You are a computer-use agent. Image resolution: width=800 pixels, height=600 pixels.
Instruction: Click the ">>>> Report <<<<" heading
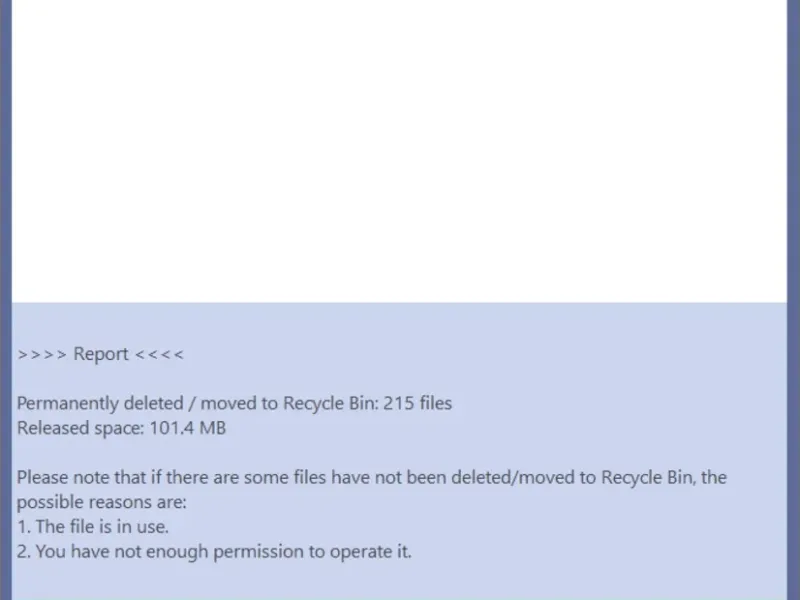click(x=100, y=354)
